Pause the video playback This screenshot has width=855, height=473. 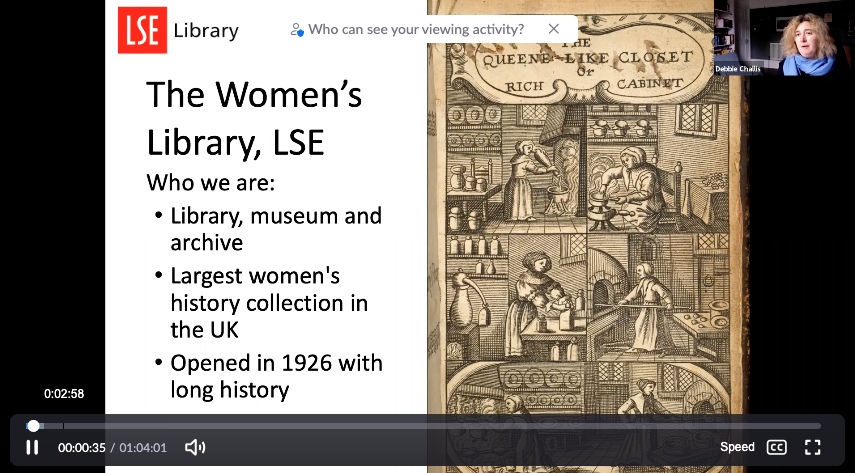(32, 447)
